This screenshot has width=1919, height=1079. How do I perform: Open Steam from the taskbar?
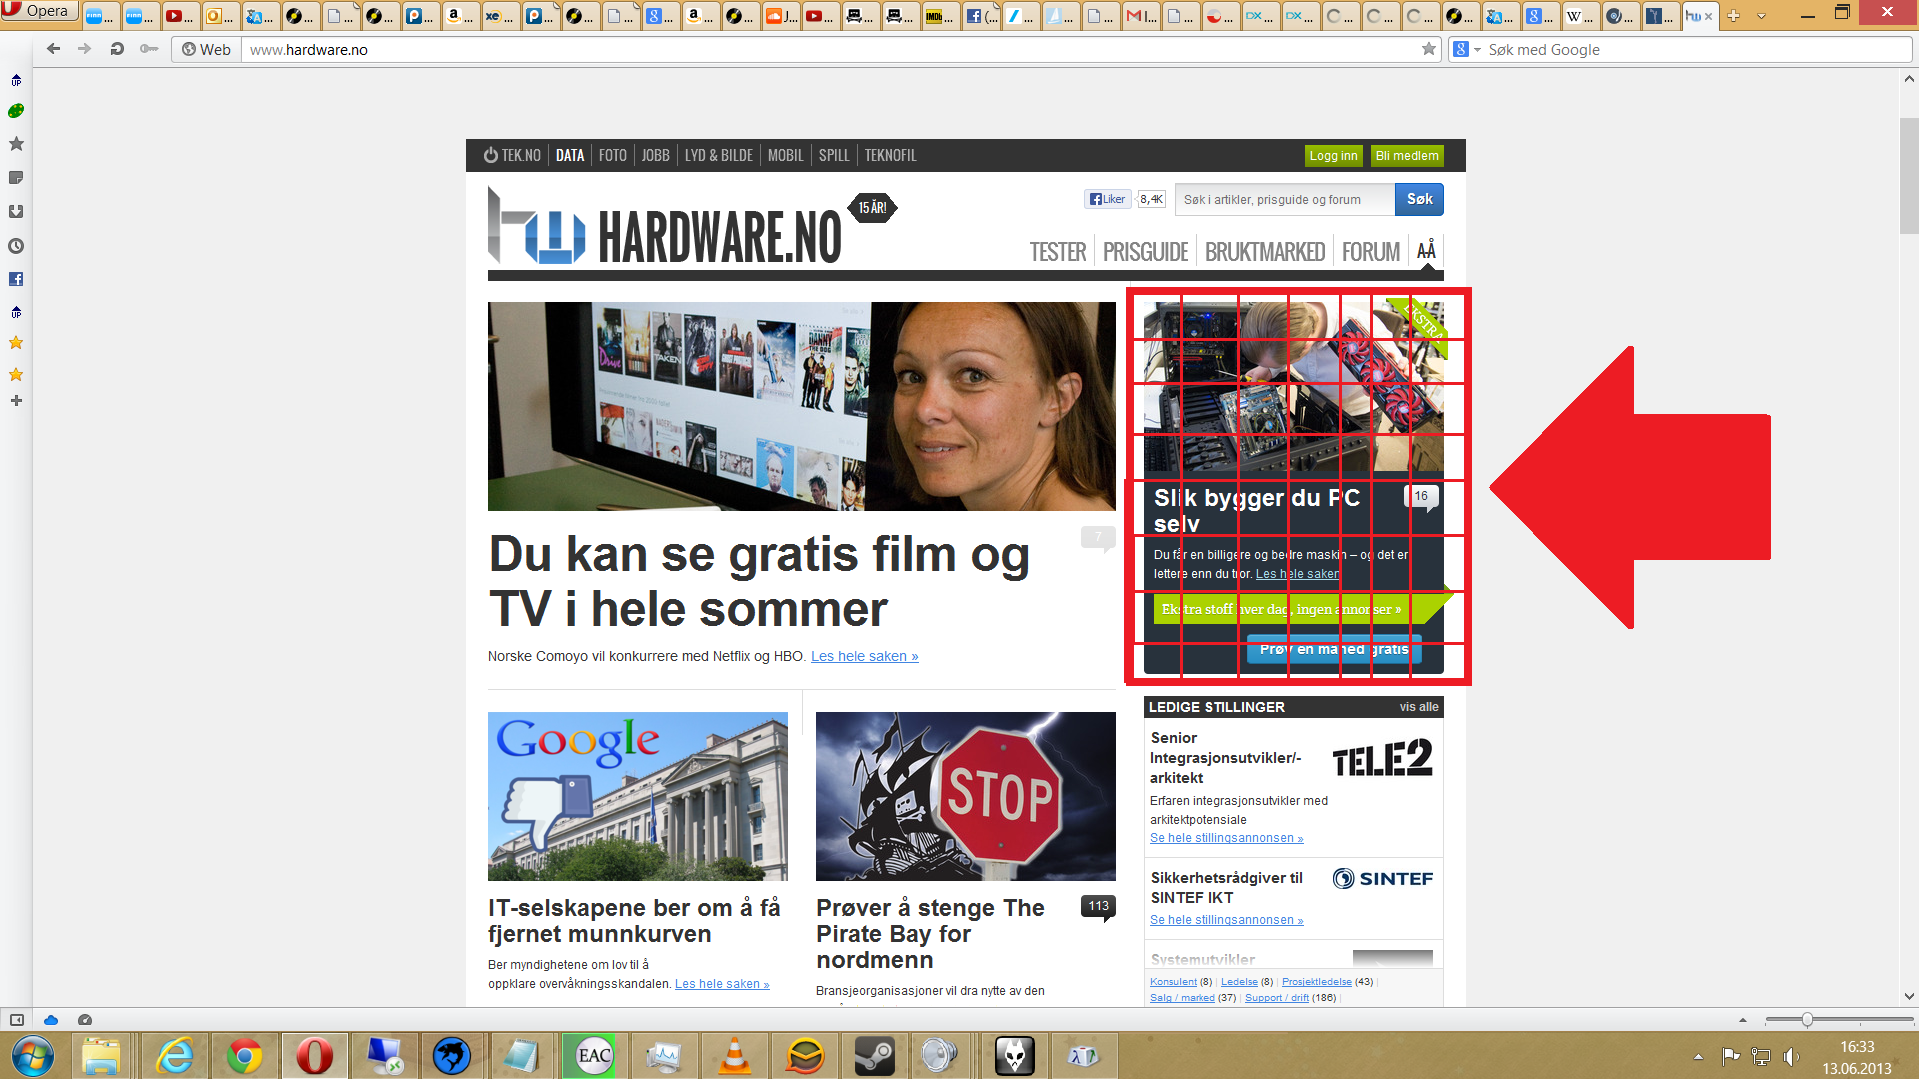[874, 1055]
